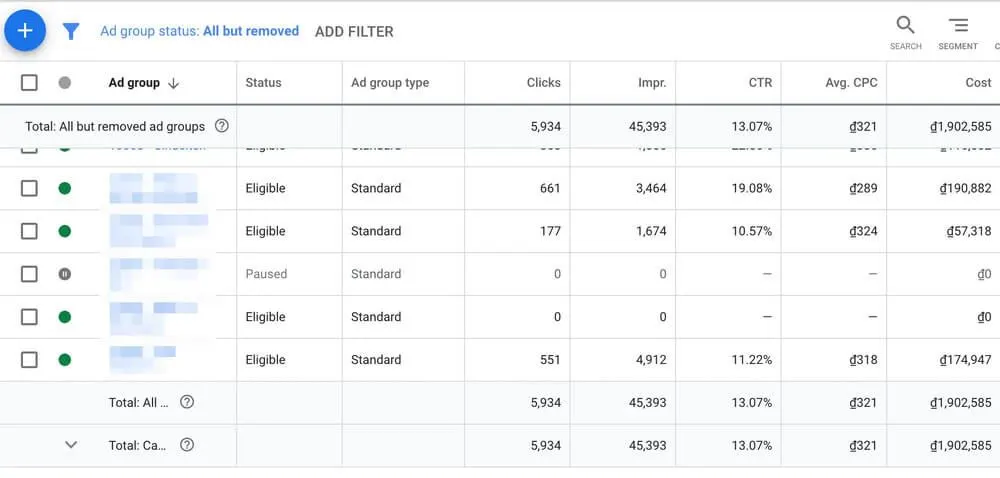Screen dimensions: 1000x478
Task: Click the ₫57,318 cost cell
Action: pos(969,231)
